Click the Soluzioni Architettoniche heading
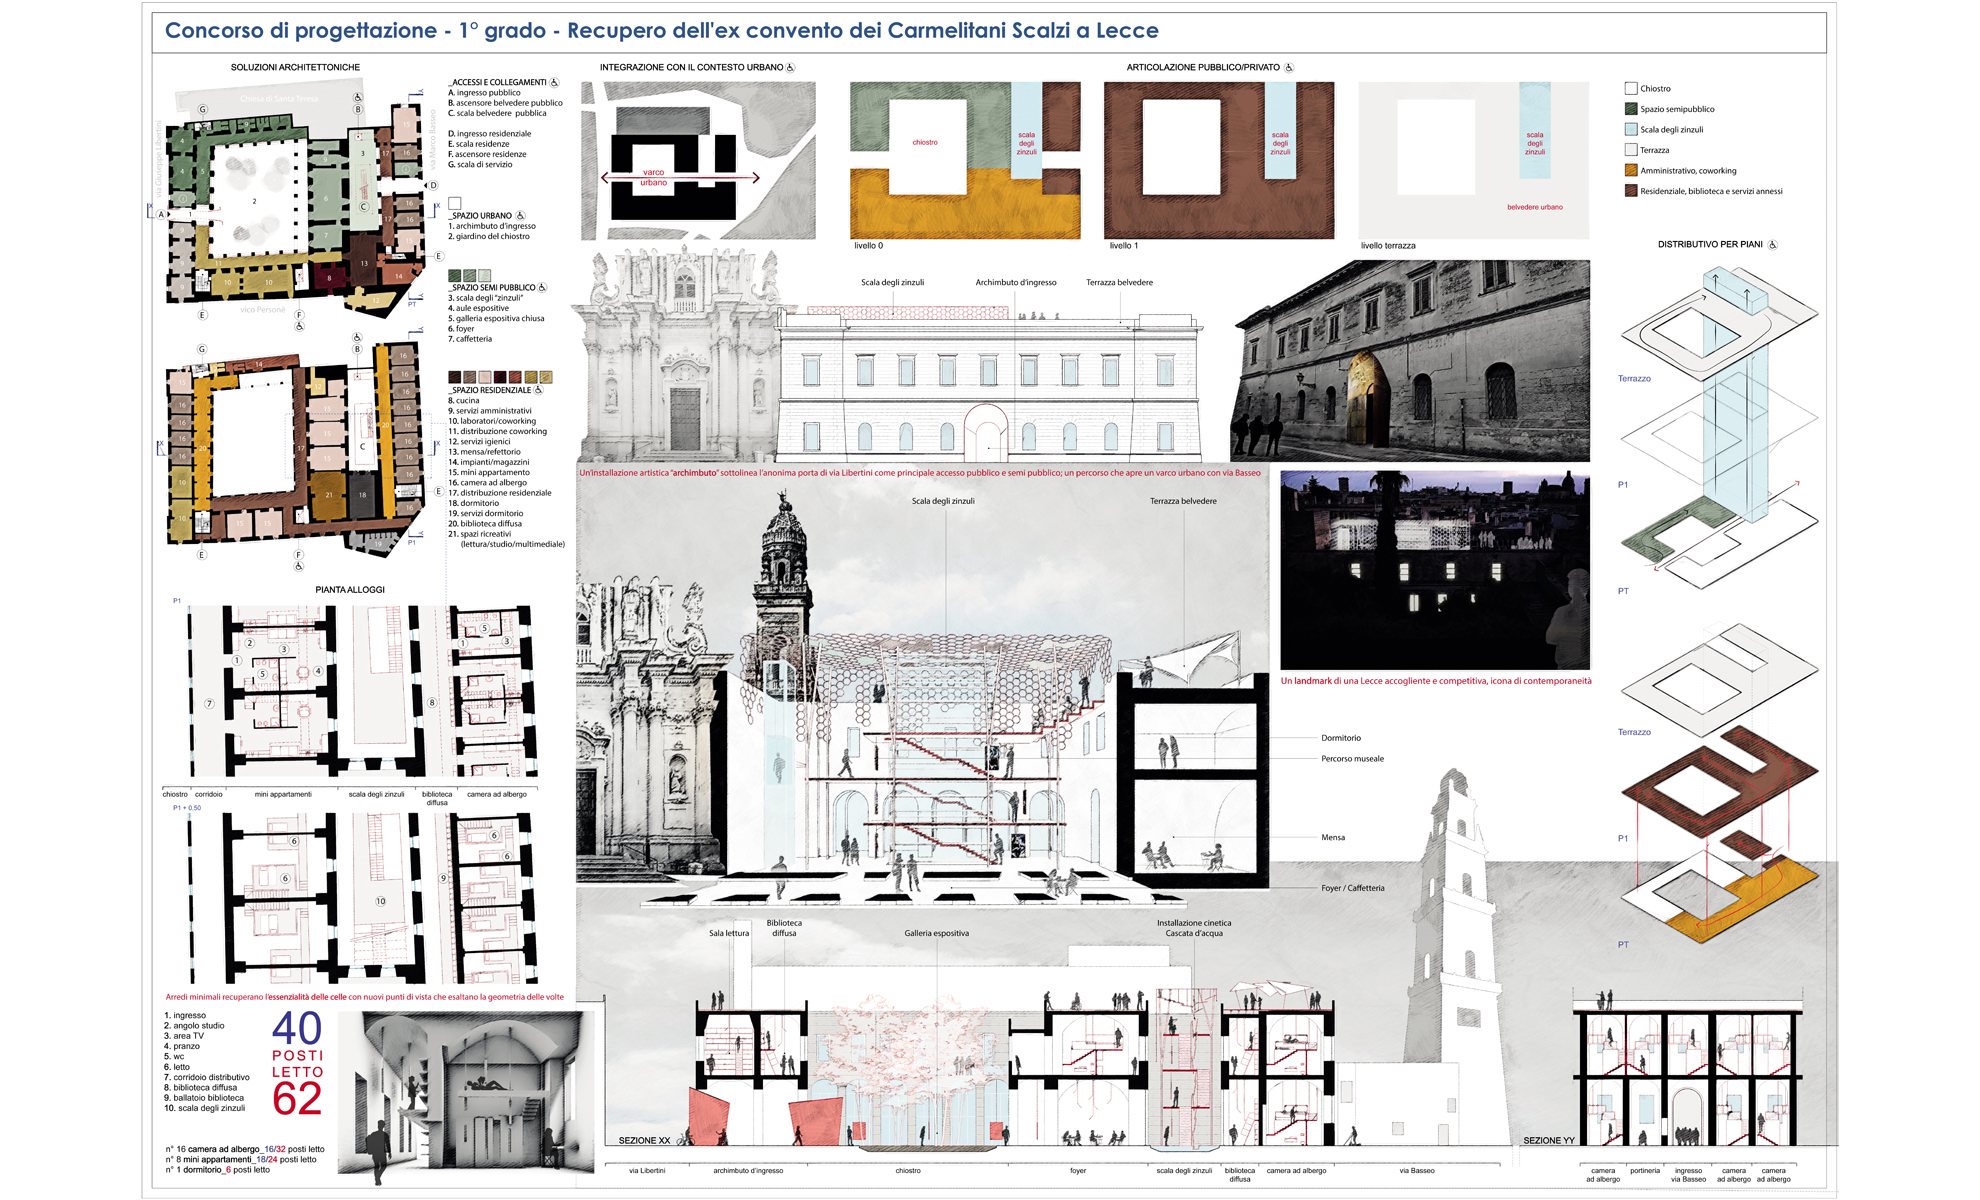1980x1200 pixels. (x=295, y=68)
